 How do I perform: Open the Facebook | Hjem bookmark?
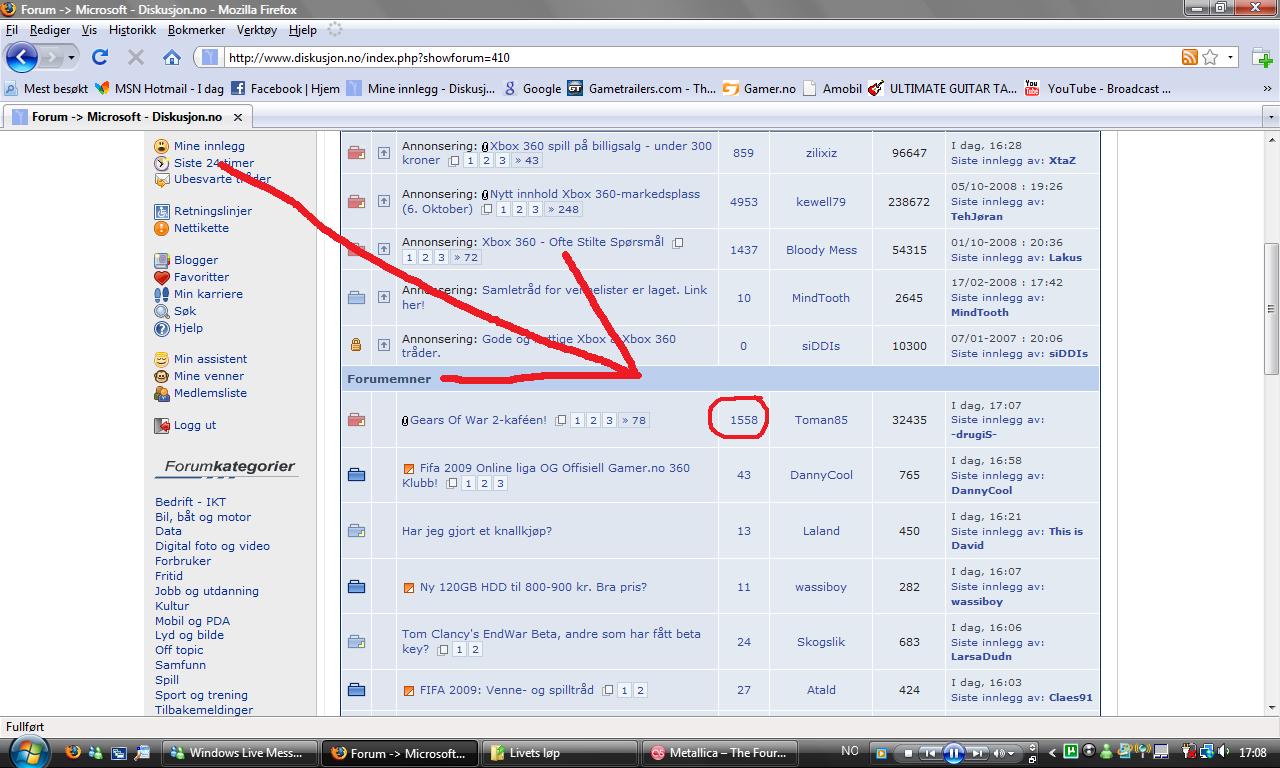click(x=285, y=88)
